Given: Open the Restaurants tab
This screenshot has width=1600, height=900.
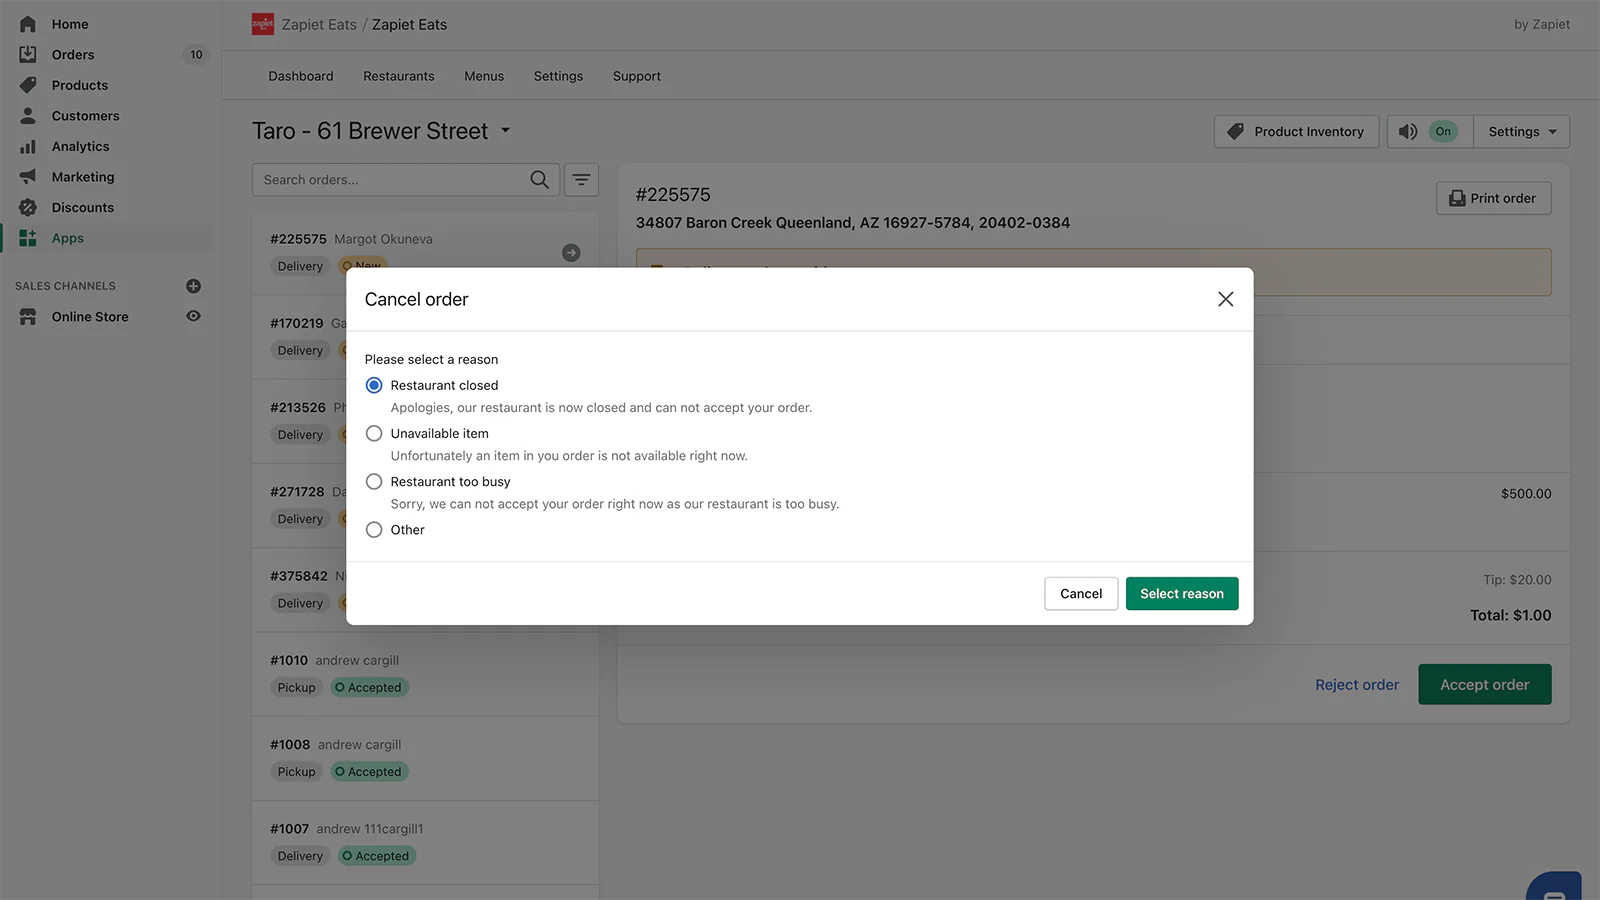Looking at the screenshot, I should tap(398, 76).
